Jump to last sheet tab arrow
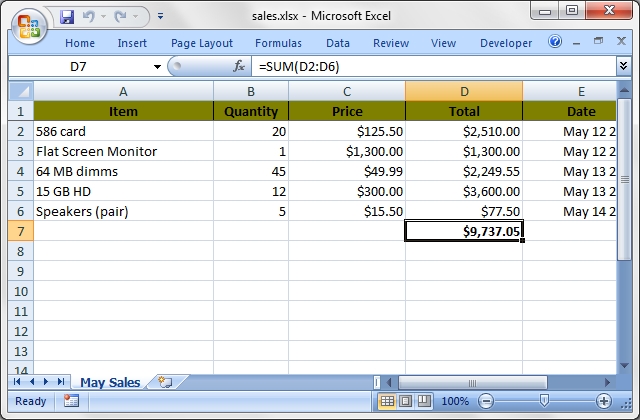The height and width of the screenshot is (420, 640). pyautogui.click(x=61, y=382)
